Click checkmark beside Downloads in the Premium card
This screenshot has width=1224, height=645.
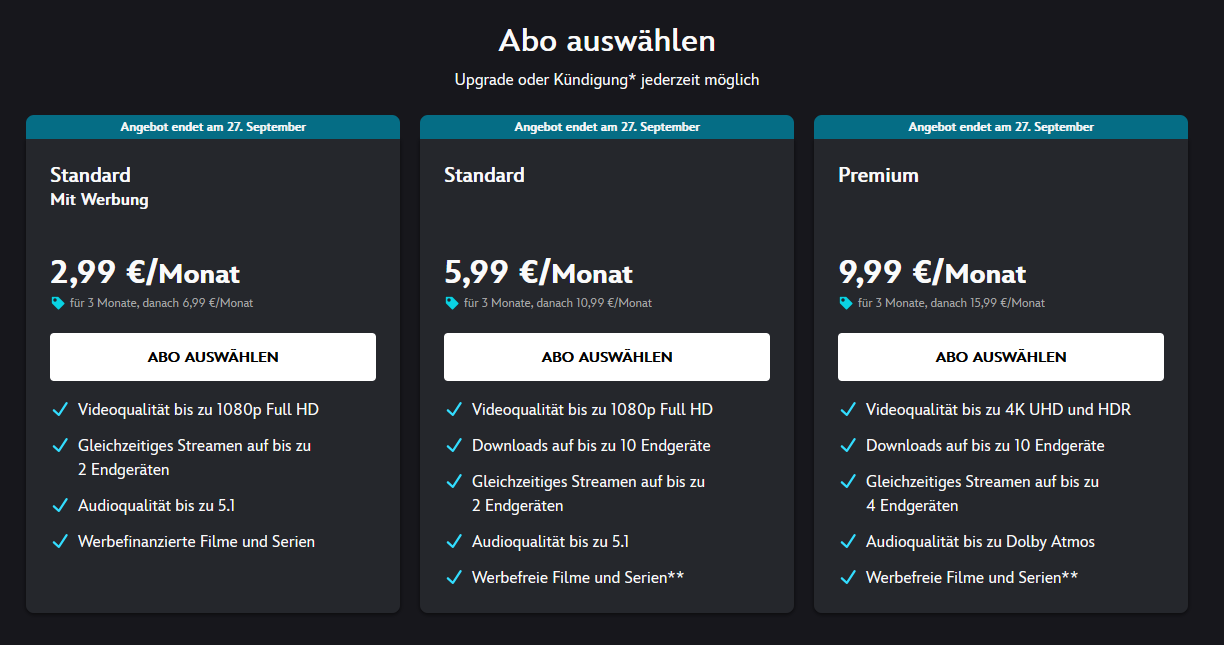point(847,446)
